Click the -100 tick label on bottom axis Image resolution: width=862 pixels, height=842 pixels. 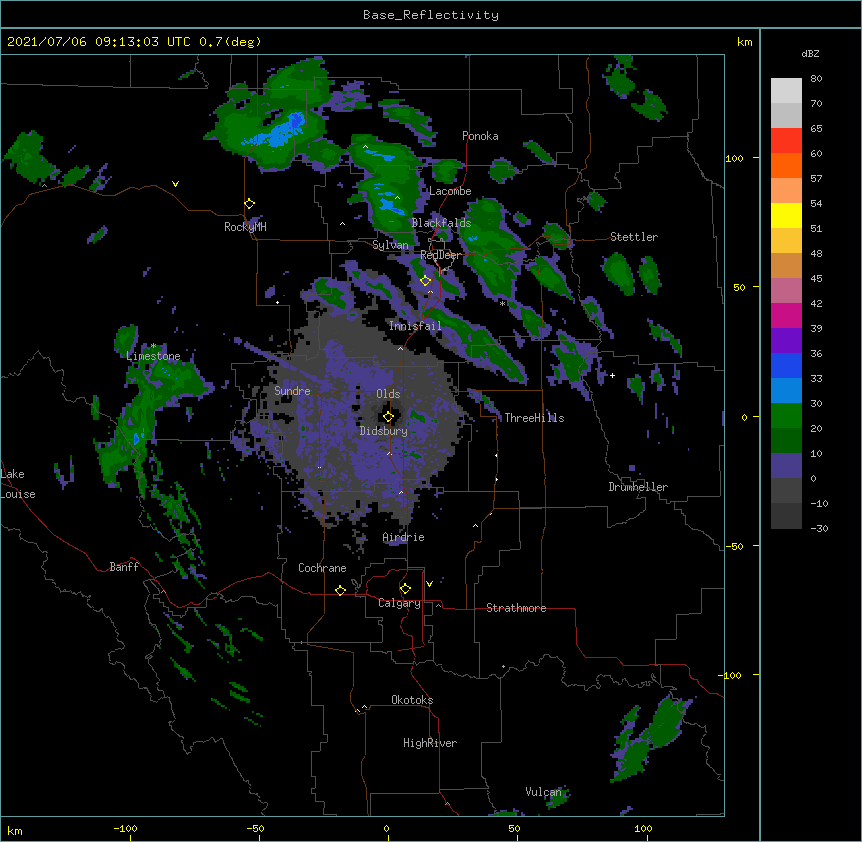click(126, 828)
